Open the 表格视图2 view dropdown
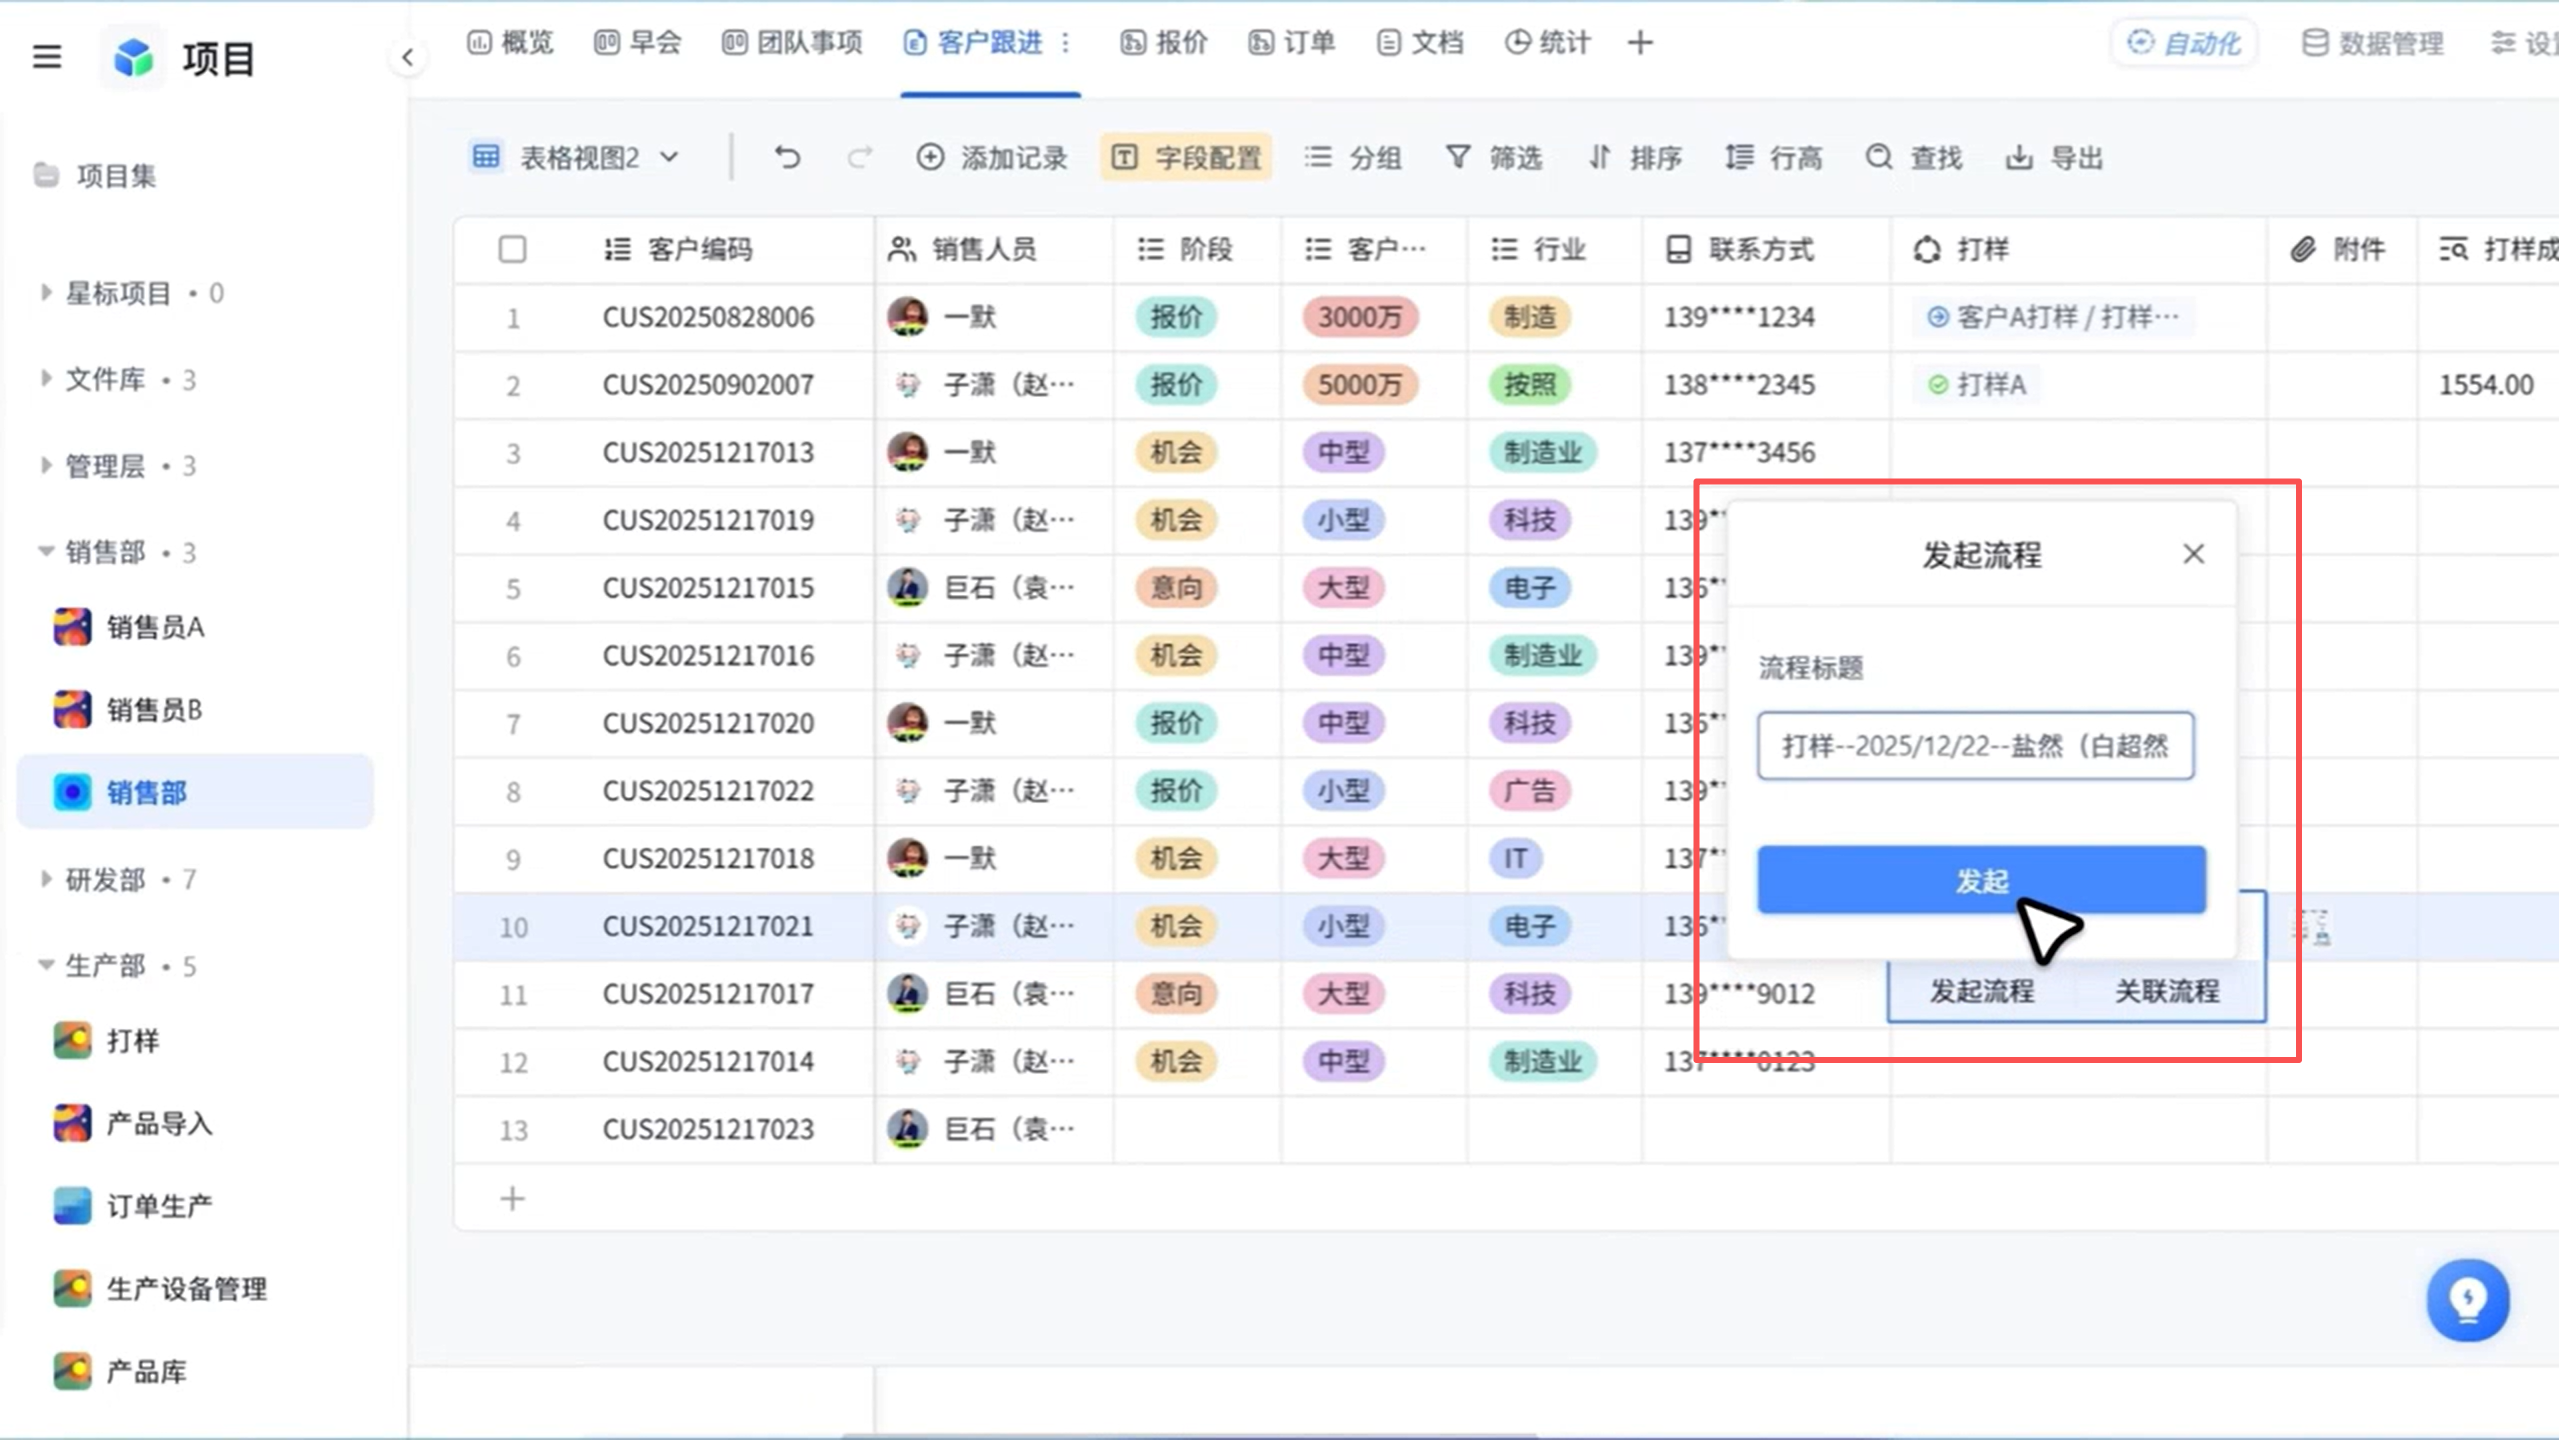2559x1440 pixels. click(x=576, y=157)
